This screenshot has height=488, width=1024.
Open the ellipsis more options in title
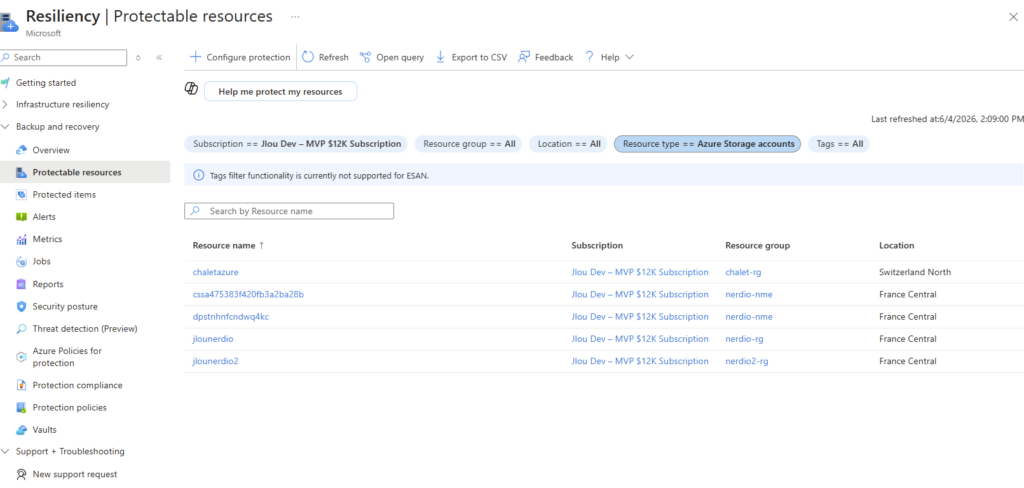click(x=295, y=17)
